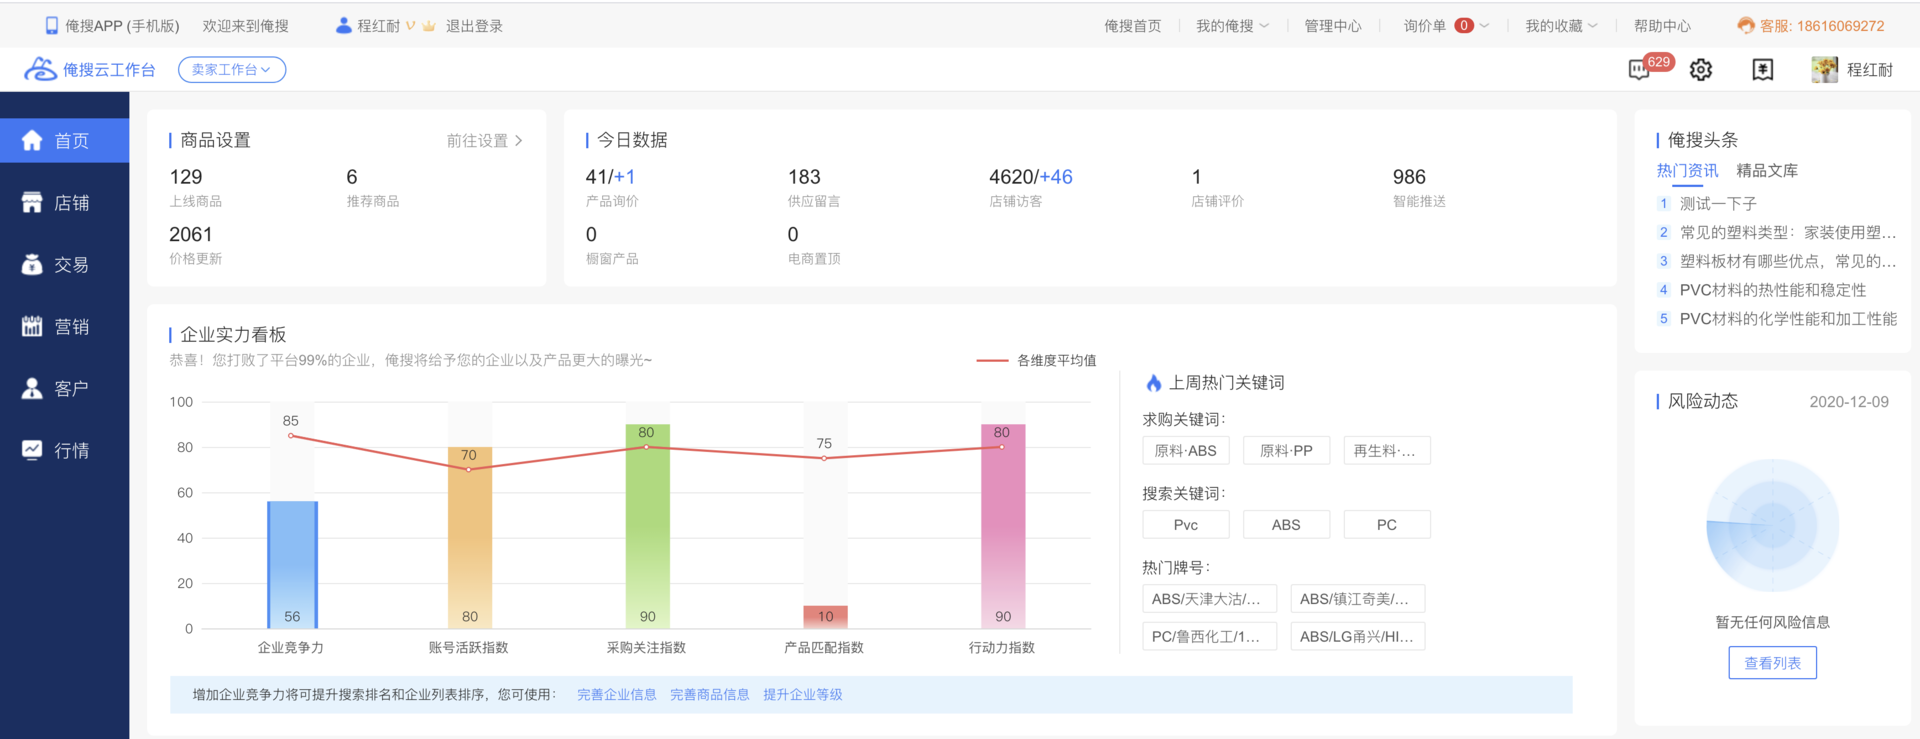Open settings via the gear icon
Screen dimensions: 1920x739
[x=1701, y=69]
